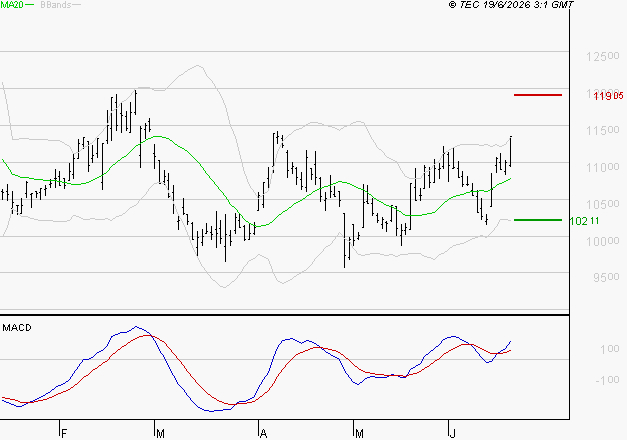Click the MACD panel label
This screenshot has width=627, height=440.
point(17,328)
